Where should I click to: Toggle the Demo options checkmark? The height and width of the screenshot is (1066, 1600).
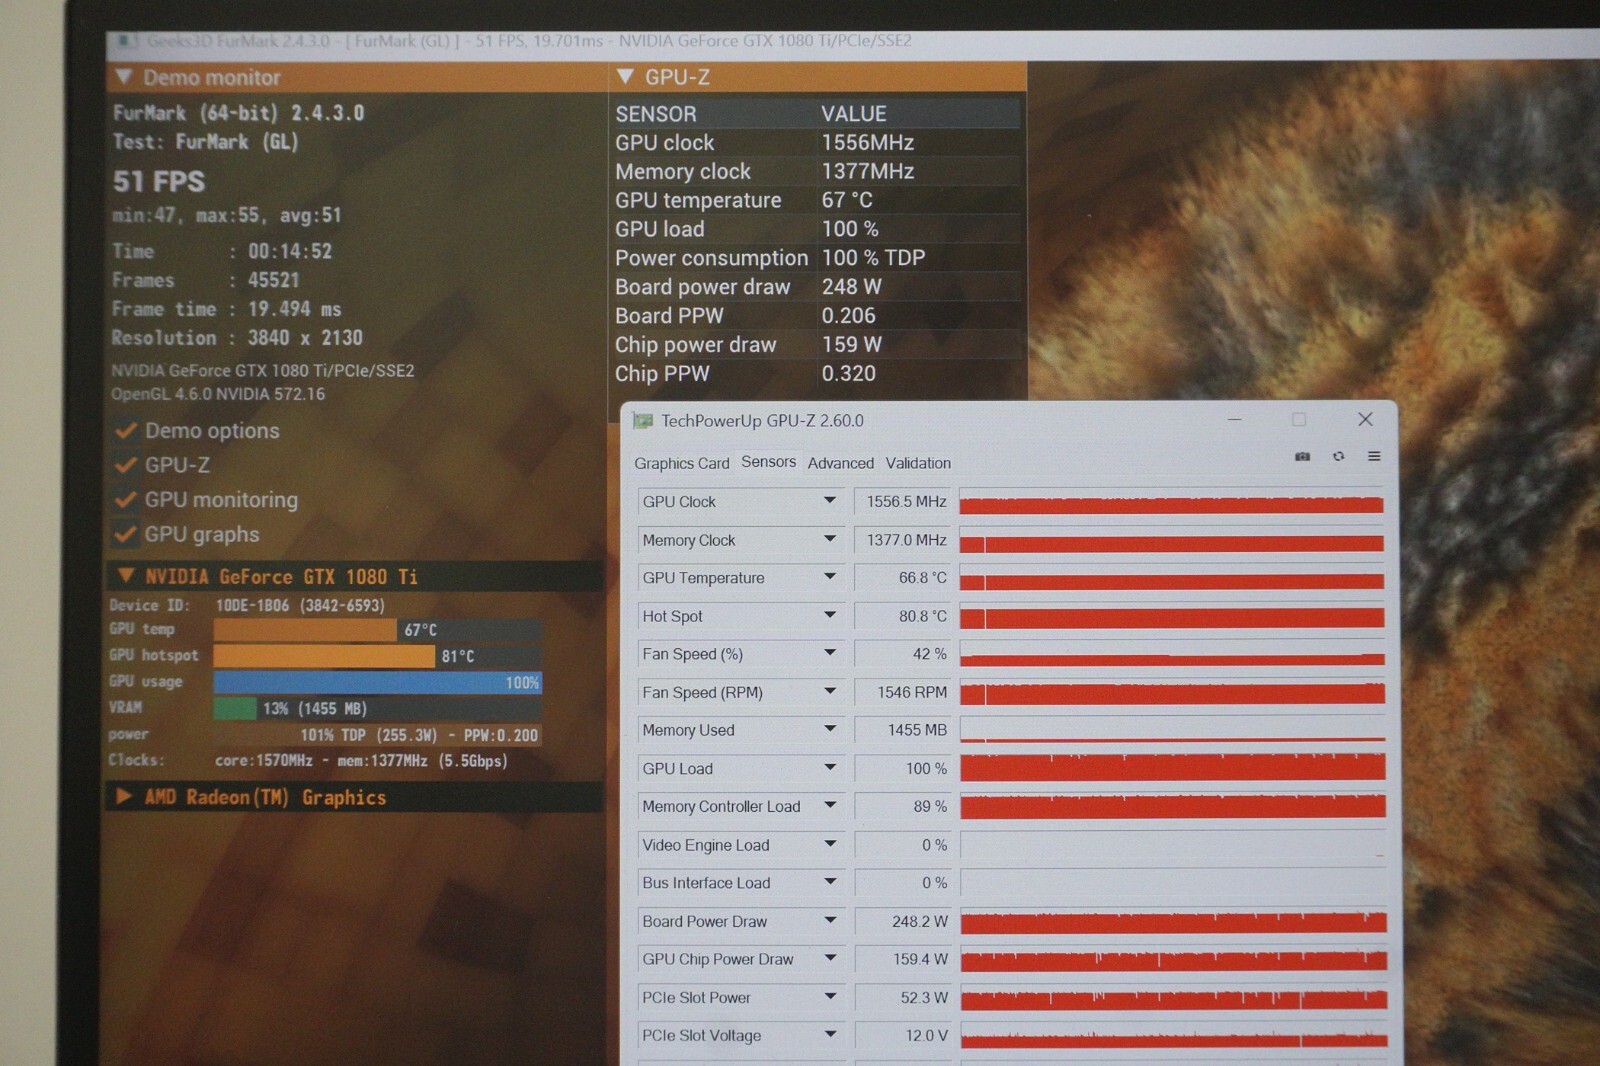126,431
